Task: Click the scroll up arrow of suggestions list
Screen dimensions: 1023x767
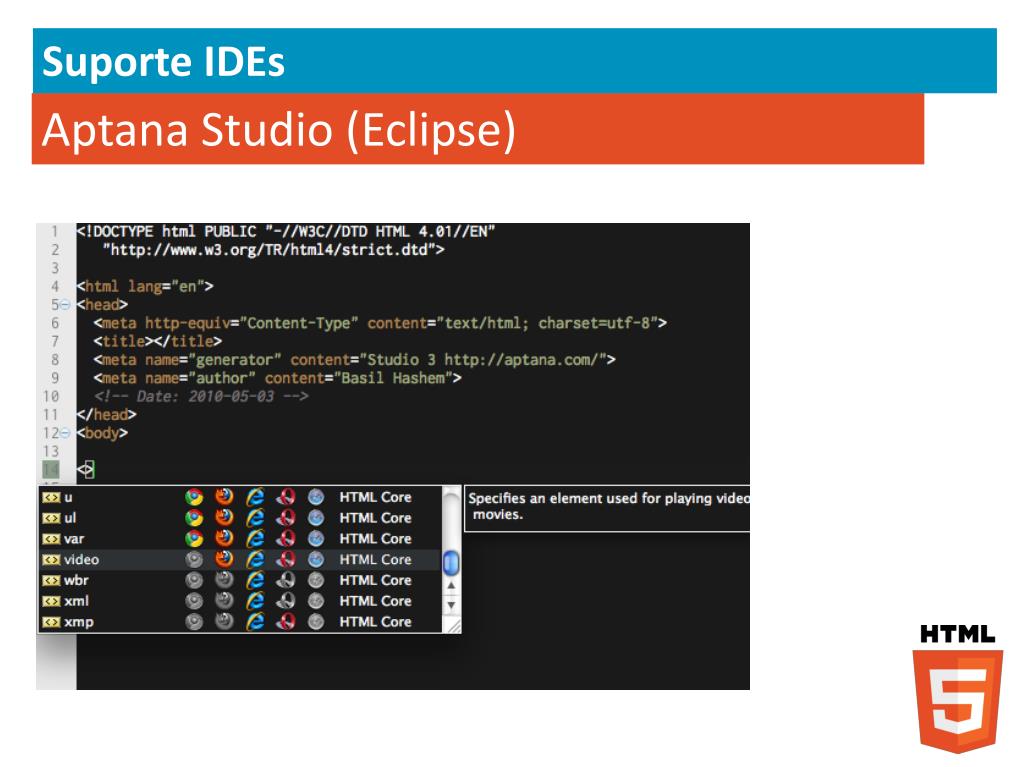Action: (451, 586)
